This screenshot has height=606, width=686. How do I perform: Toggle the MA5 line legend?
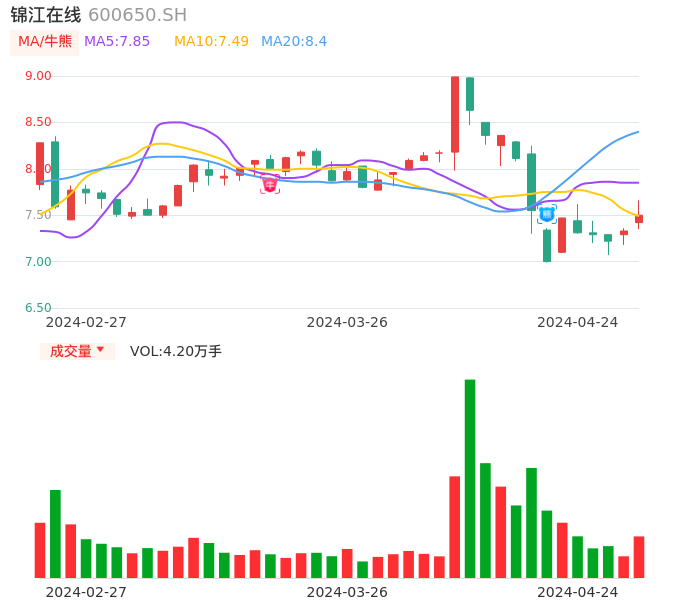(117, 42)
